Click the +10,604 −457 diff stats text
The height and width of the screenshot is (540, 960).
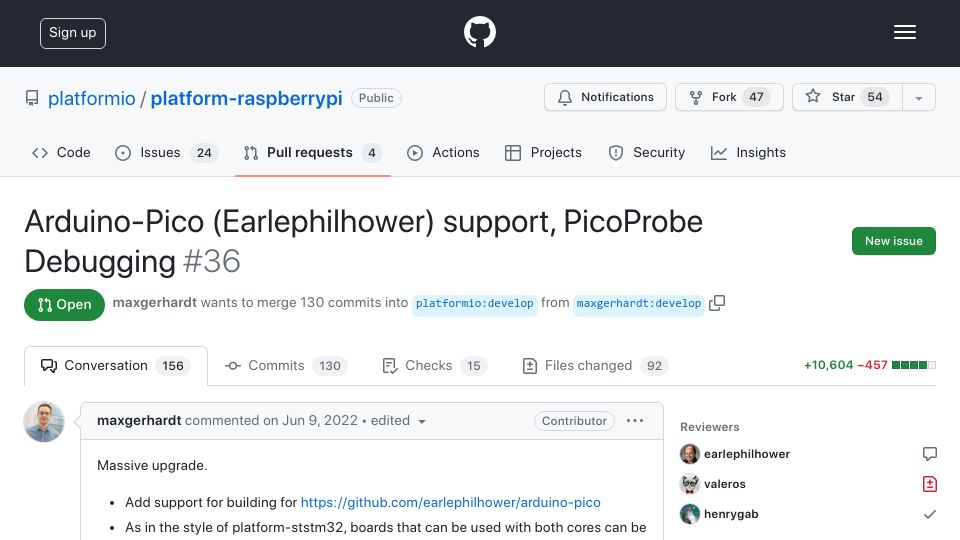[846, 365]
